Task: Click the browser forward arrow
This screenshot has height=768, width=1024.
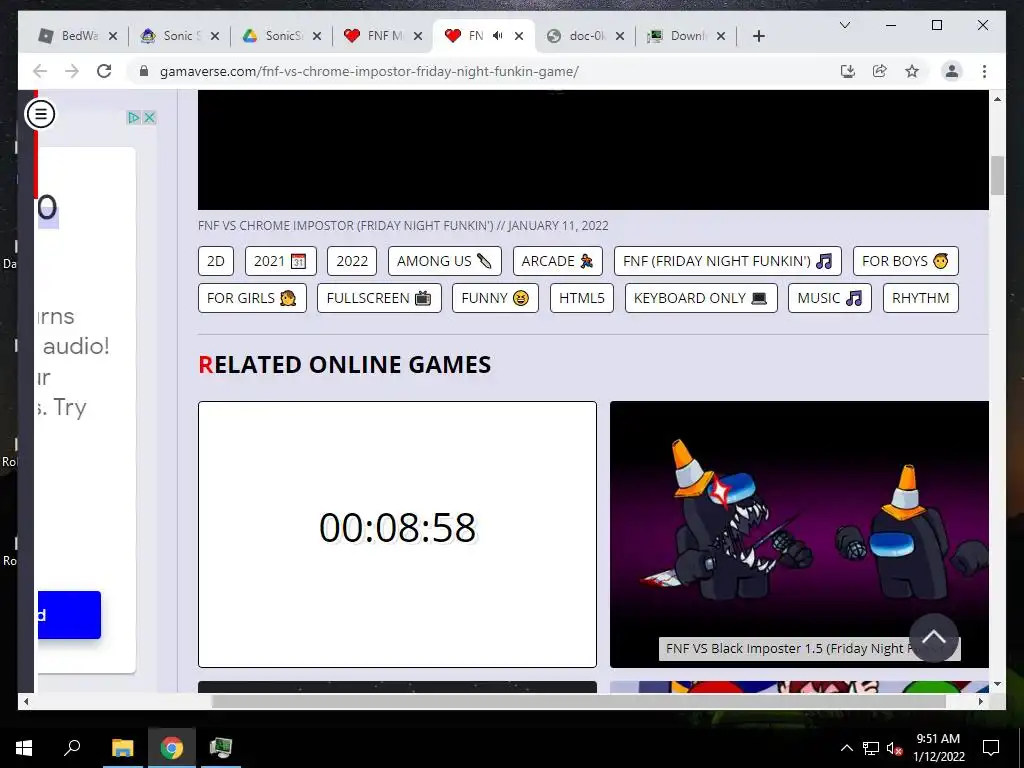Action: tap(72, 71)
